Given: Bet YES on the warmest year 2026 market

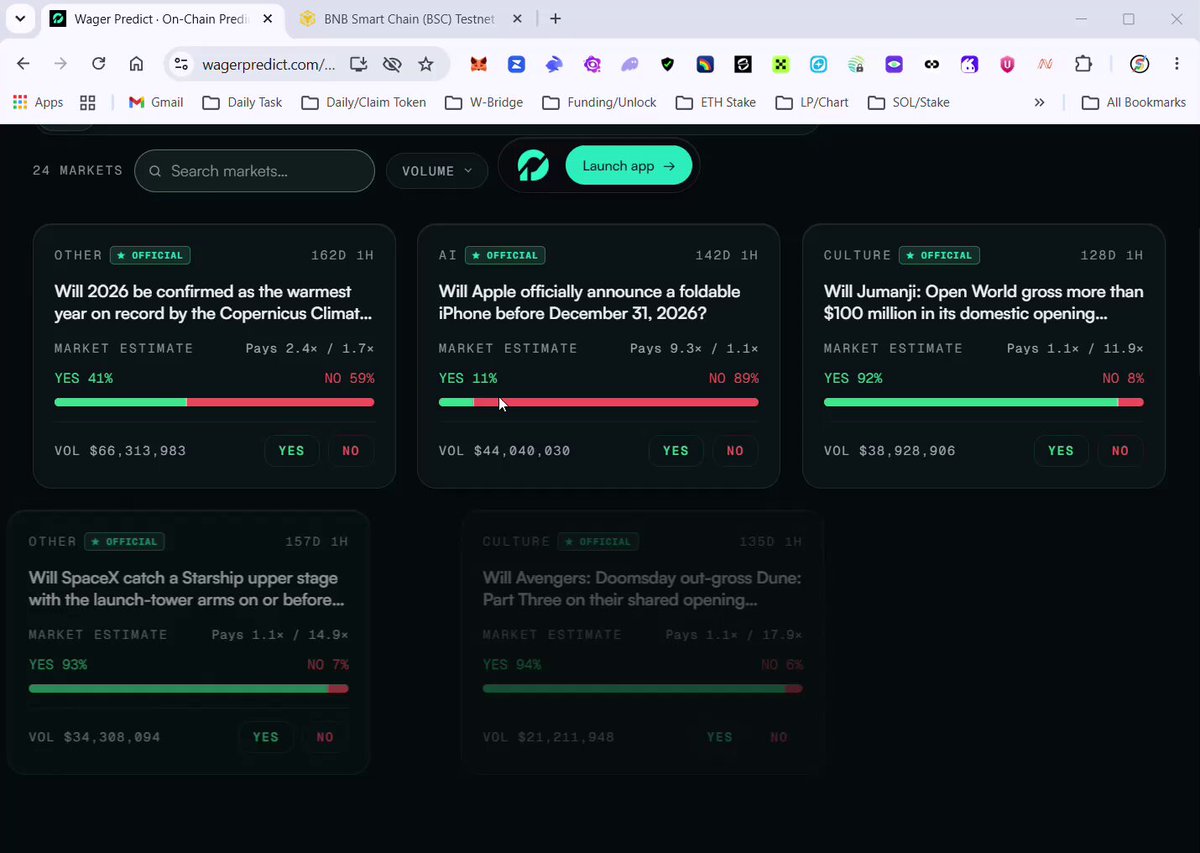Looking at the screenshot, I should click(291, 451).
